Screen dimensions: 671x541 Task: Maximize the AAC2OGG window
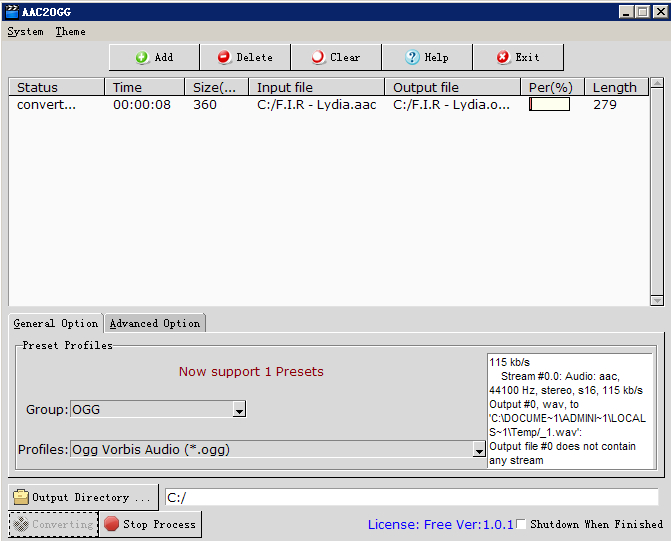pyautogui.click(x=642, y=12)
